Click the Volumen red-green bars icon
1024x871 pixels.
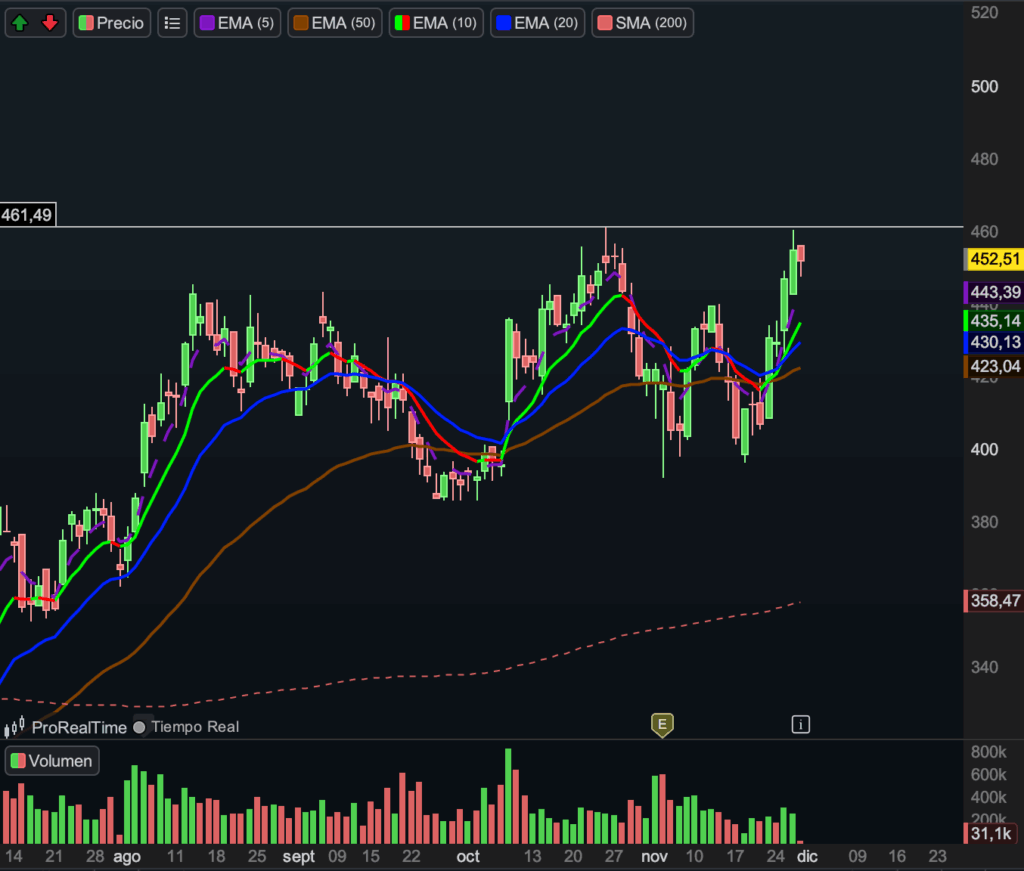(x=18, y=761)
